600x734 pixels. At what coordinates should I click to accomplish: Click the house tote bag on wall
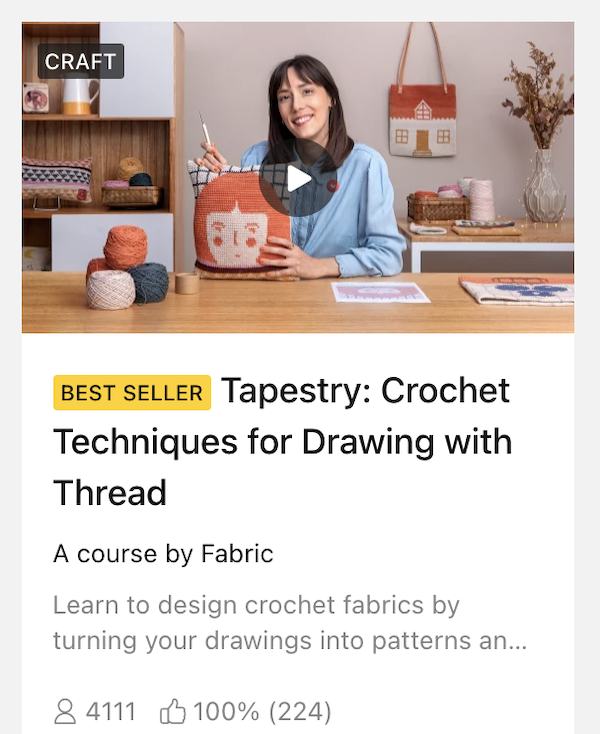pos(423,120)
